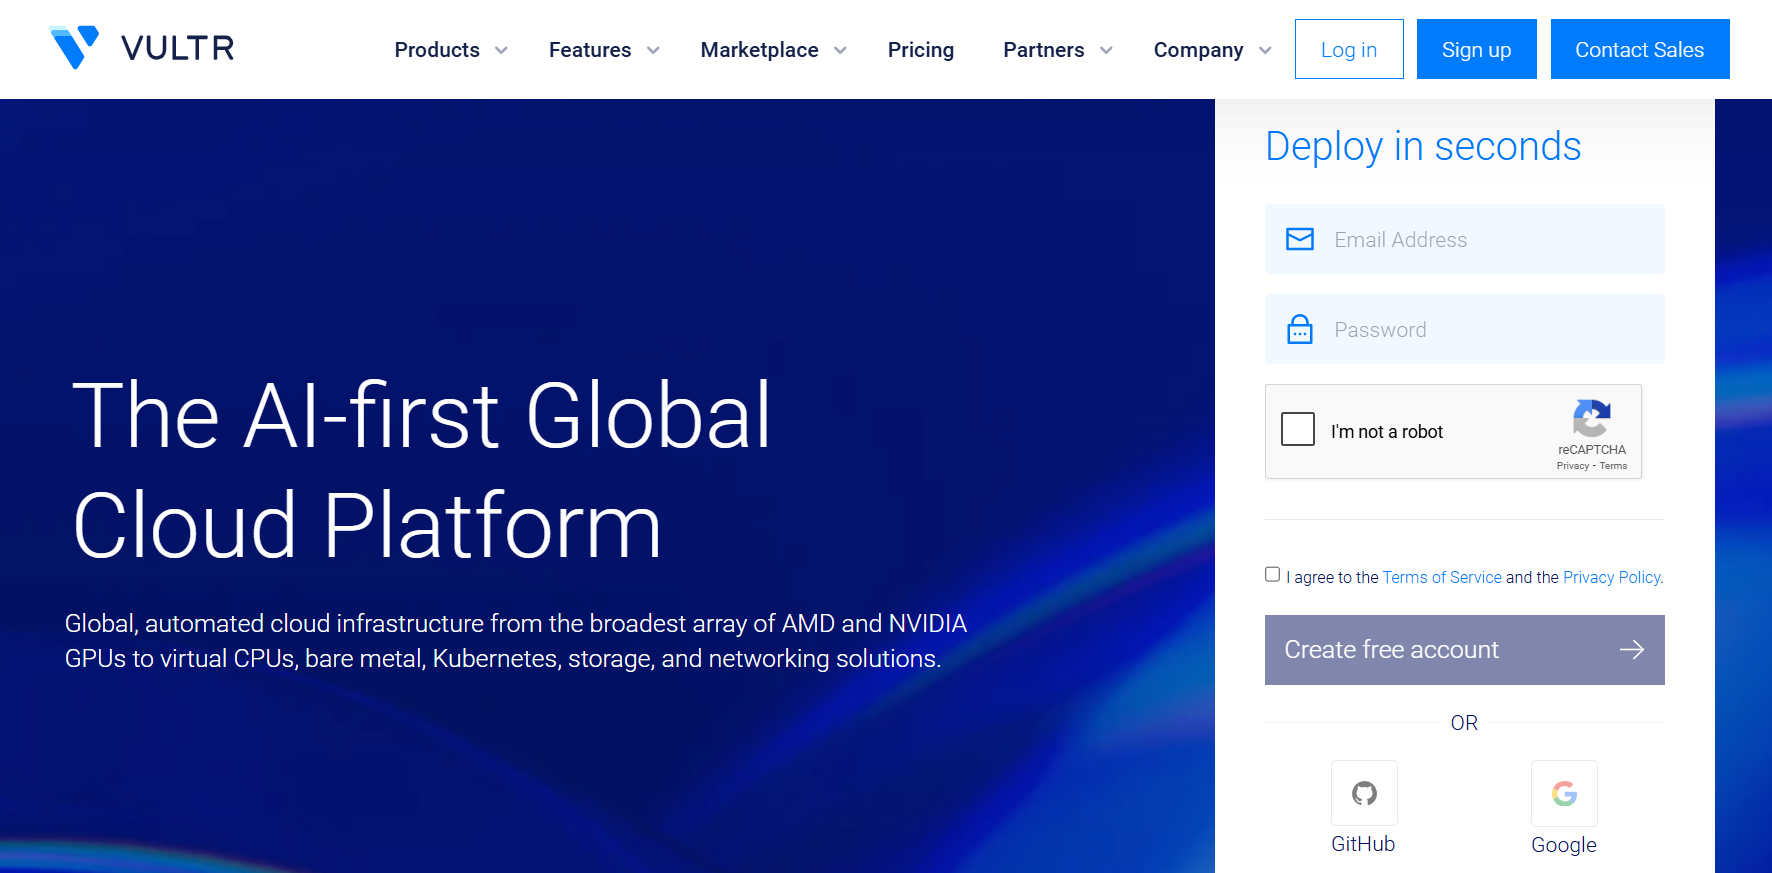The width and height of the screenshot is (1772, 873).
Task: Click the Sign up button
Action: pos(1477,49)
